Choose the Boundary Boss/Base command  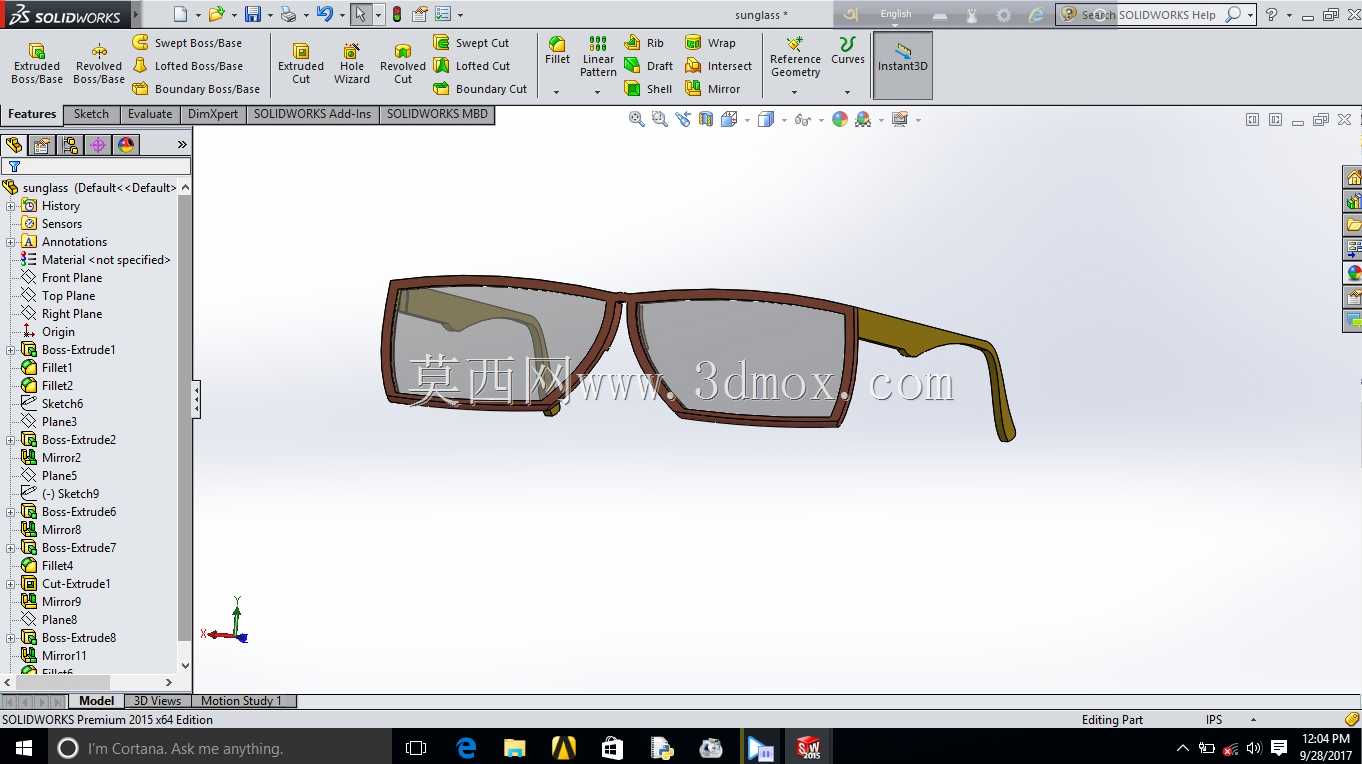coord(196,89)
